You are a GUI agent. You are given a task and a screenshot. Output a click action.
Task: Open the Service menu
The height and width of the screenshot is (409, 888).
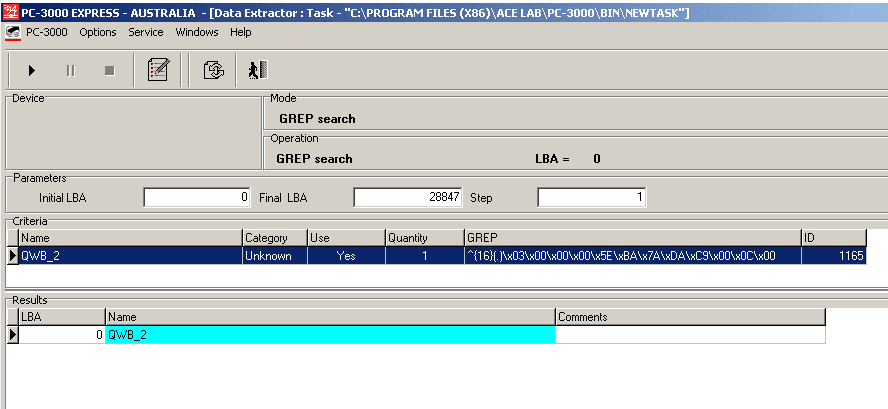point(146,32)
